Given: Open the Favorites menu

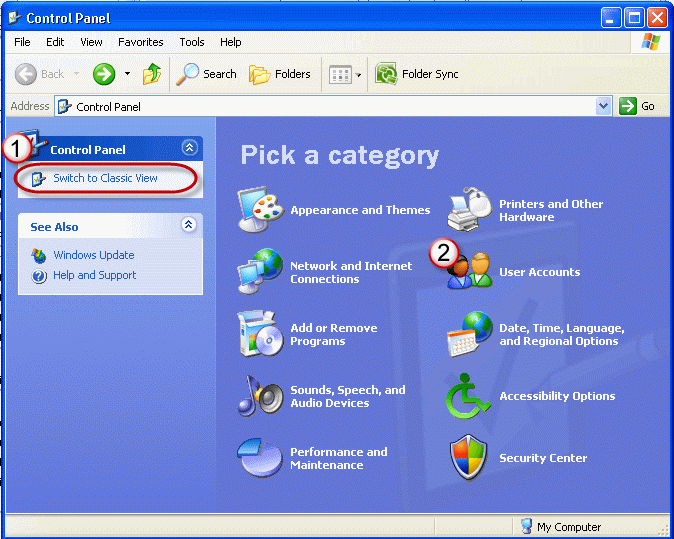Looking at the screenshot, I should click(141, 42).
